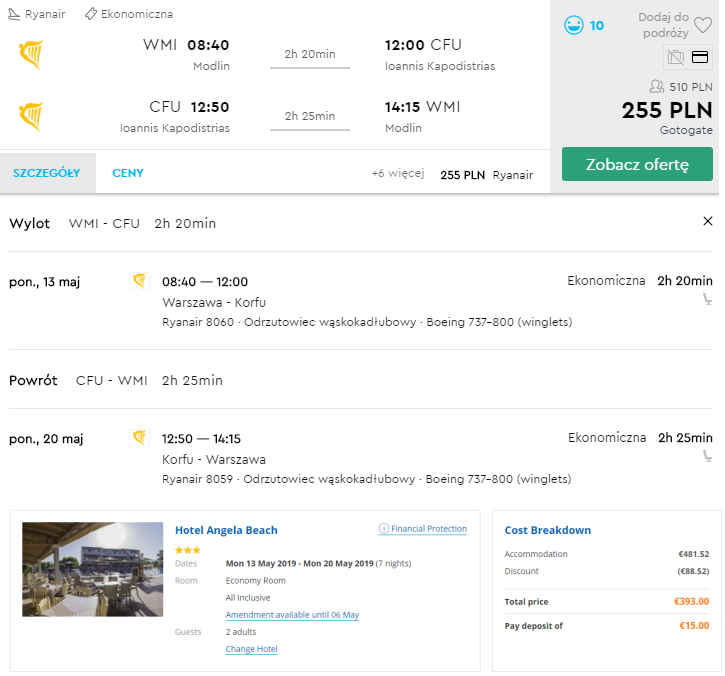Expand +6 więcej price offers
This screenshot has height=676, width=725.
click(x=398, y=173)
